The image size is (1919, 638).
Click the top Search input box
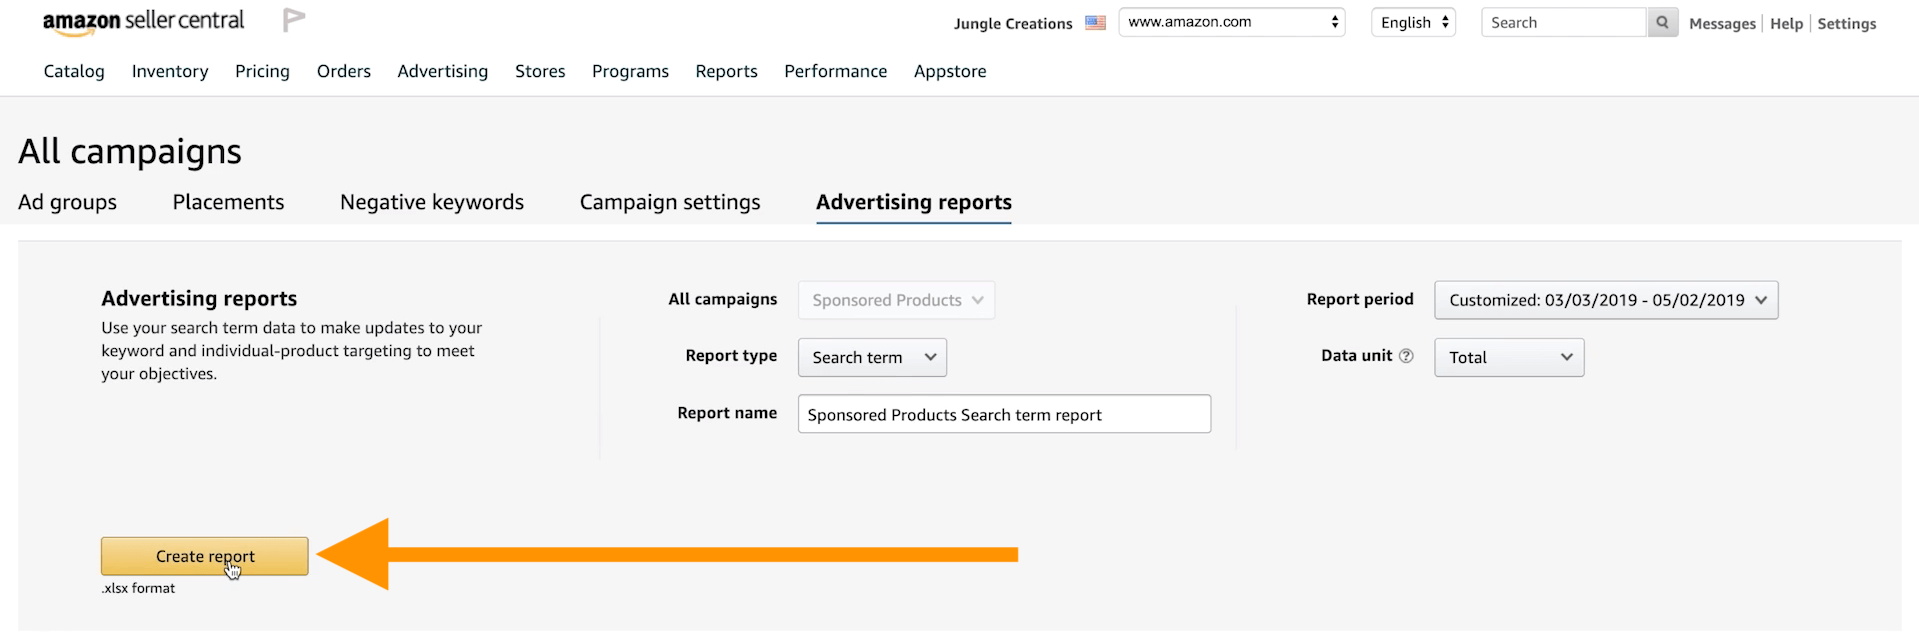coord(1562,23)
